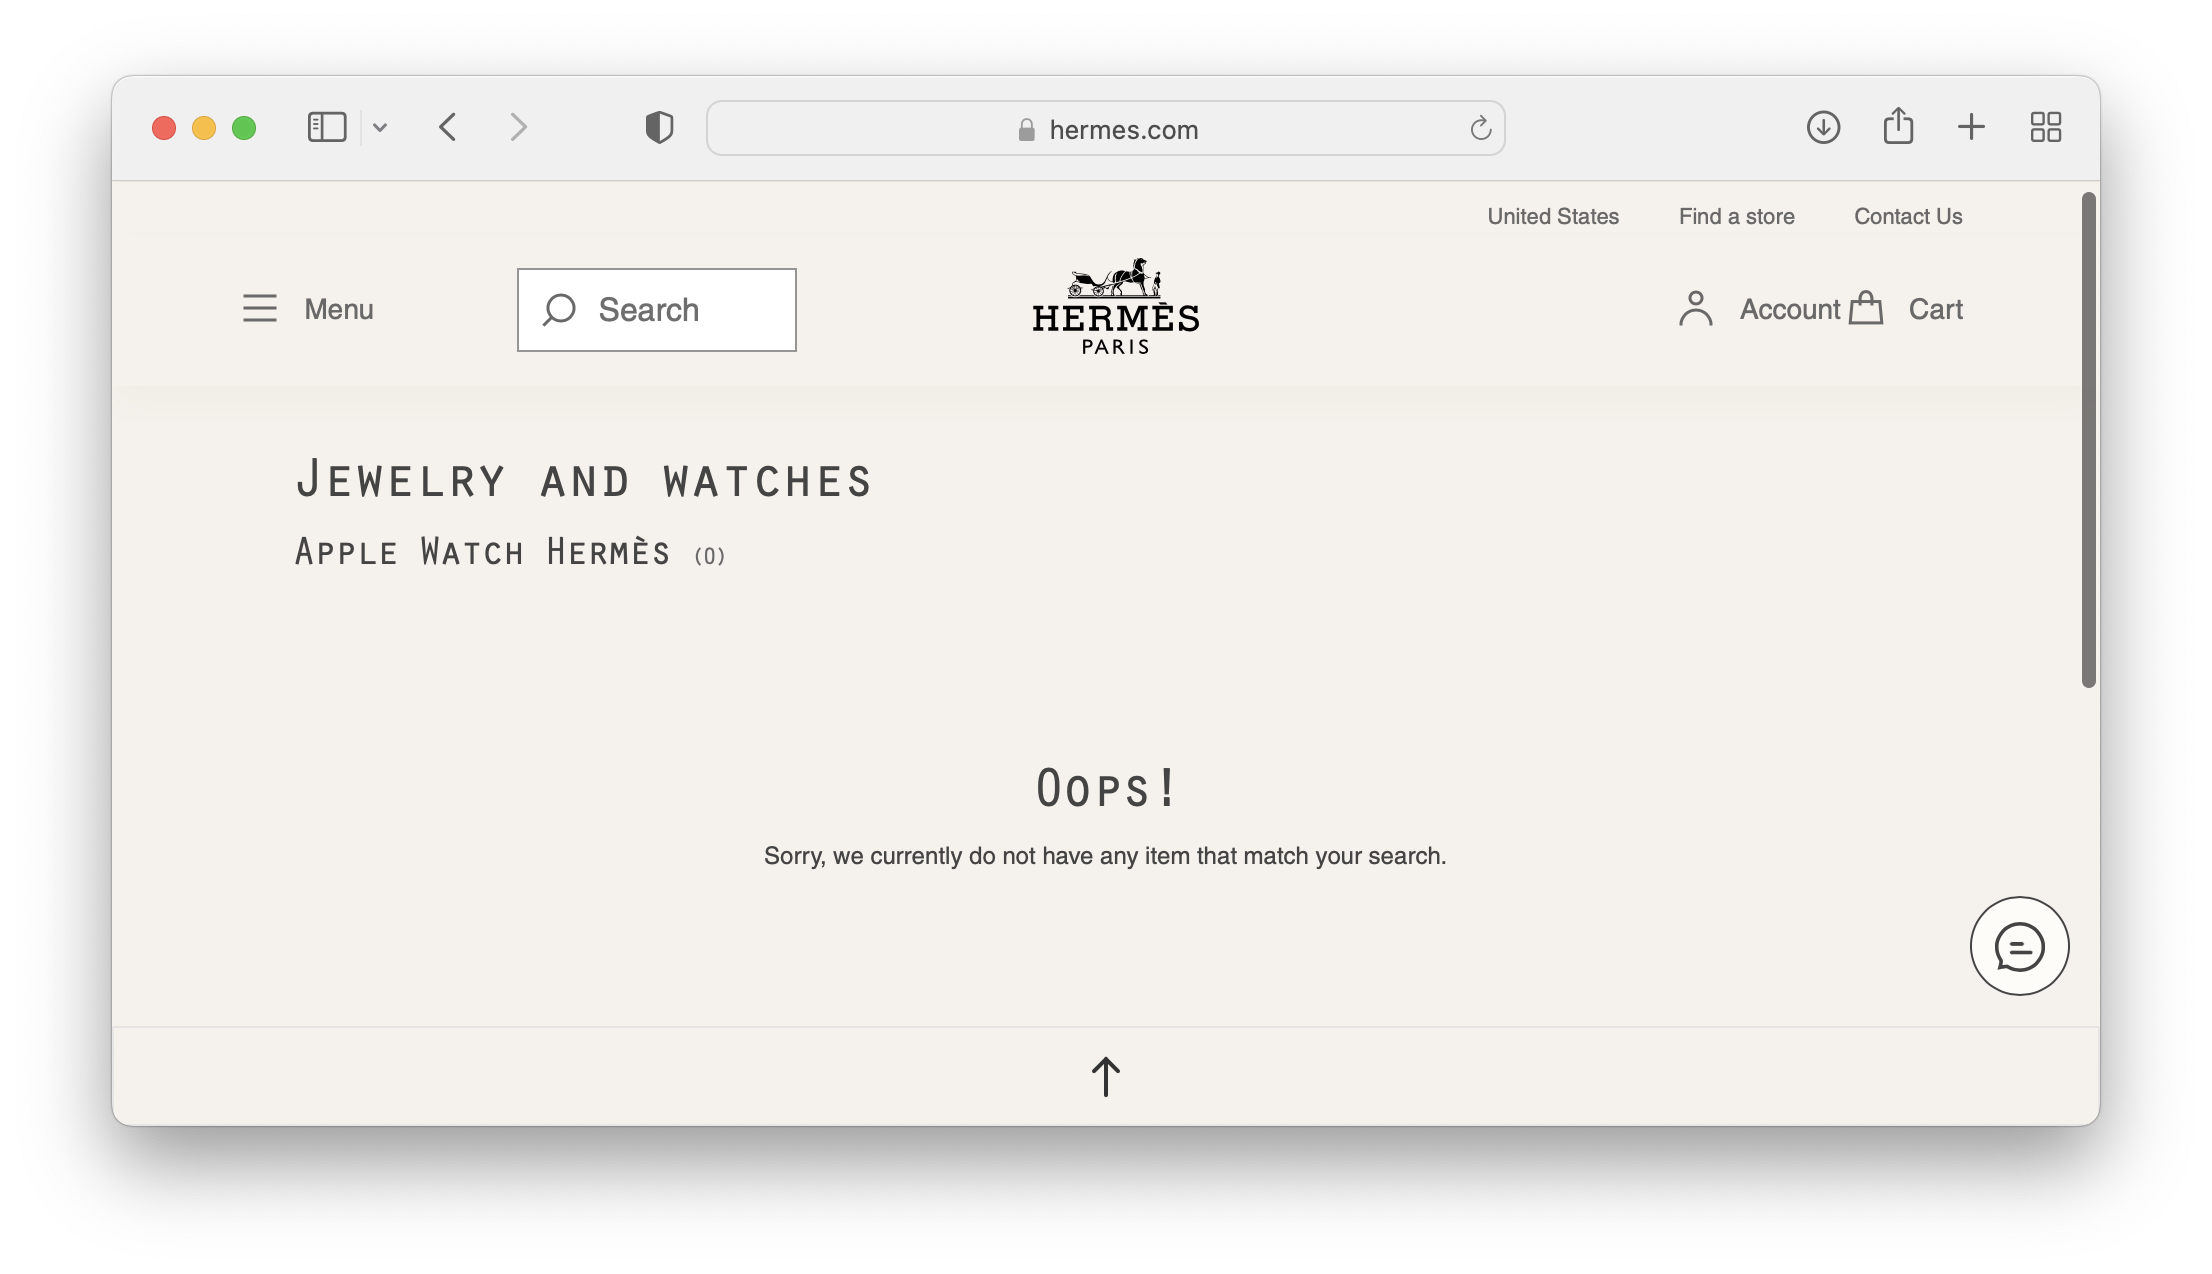Viewport: 2212px width, 1274px height.
Task: Click the Account person icon
Action: (x=1696, y=309)
